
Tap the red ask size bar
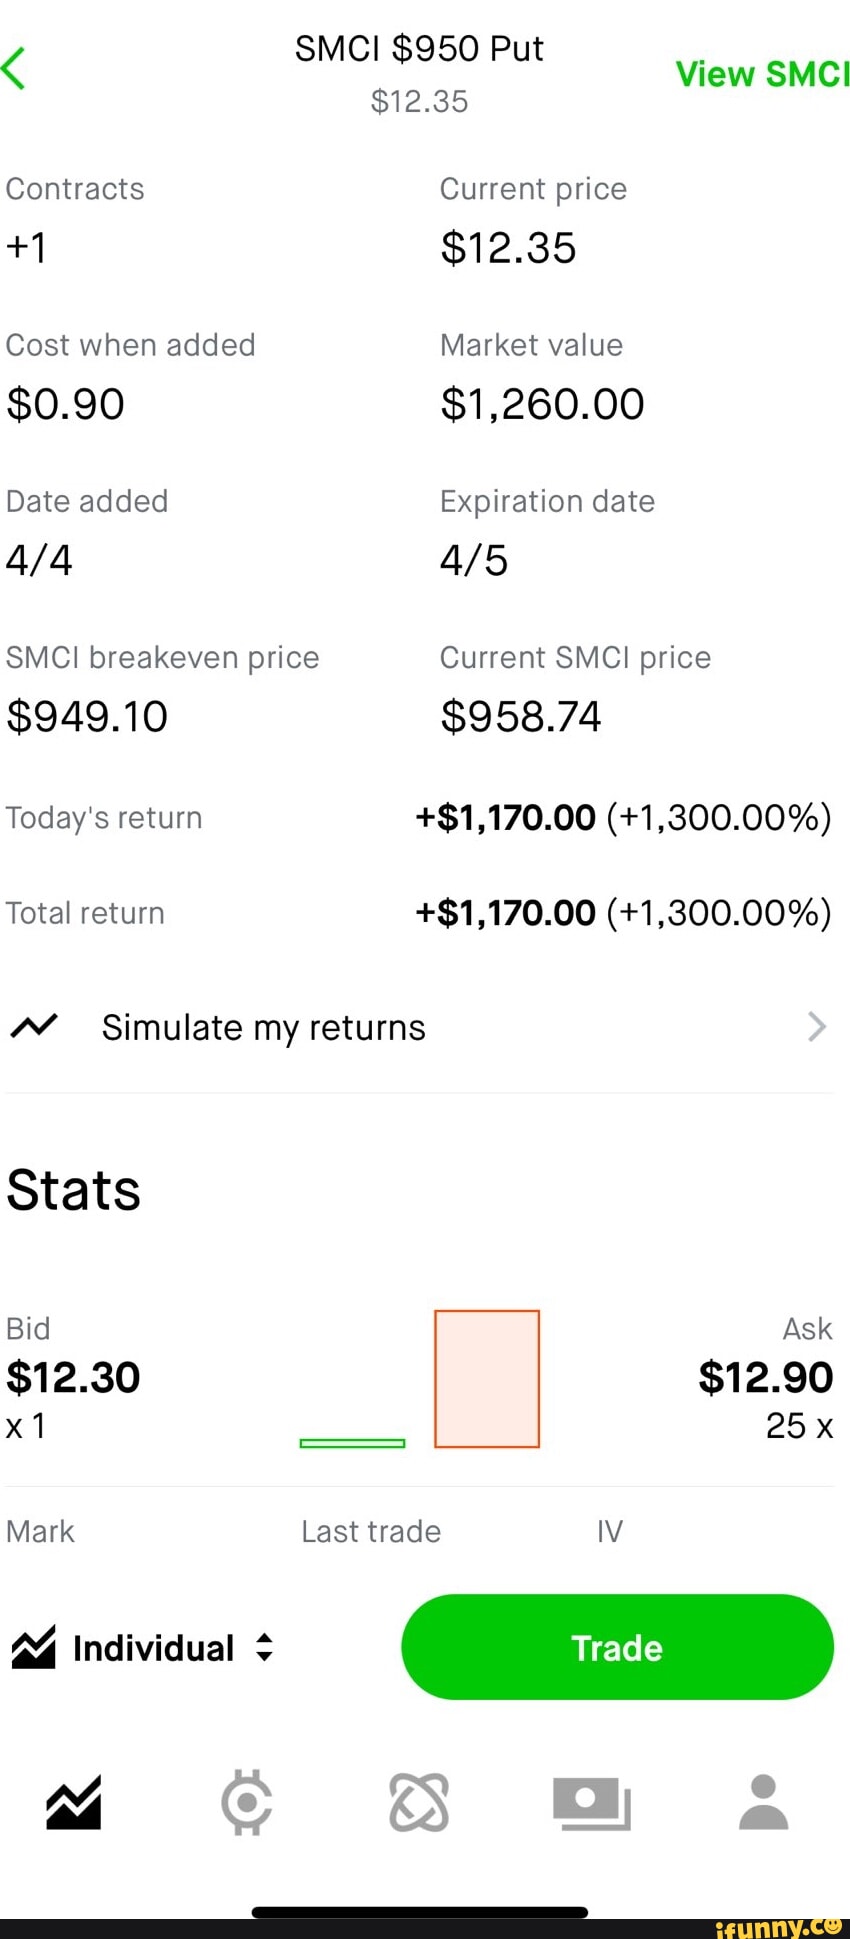coord(487,1378)
